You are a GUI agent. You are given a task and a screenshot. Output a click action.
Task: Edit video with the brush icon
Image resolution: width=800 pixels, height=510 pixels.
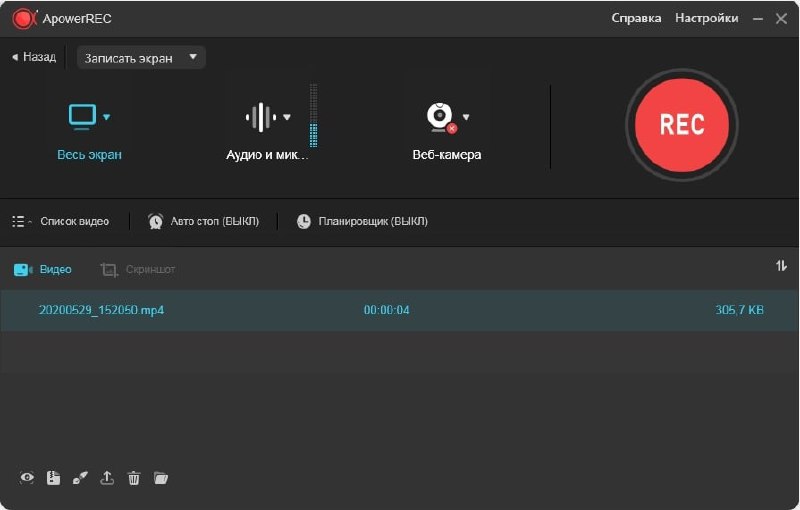pyautogui.click(x=80, y=478)
